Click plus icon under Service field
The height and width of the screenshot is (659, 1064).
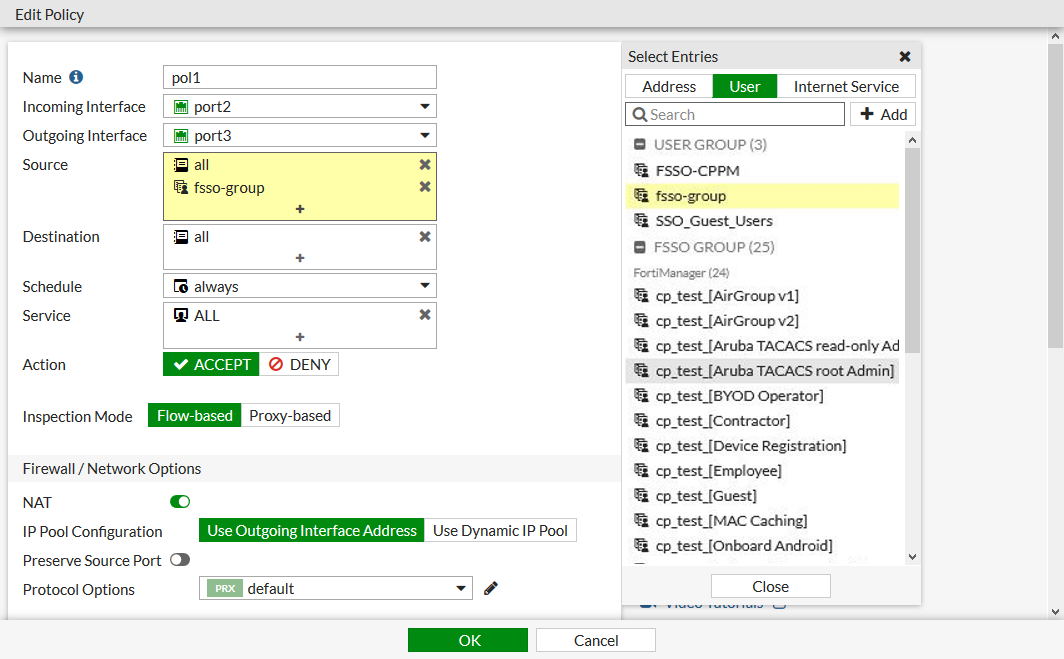(300, 337)
